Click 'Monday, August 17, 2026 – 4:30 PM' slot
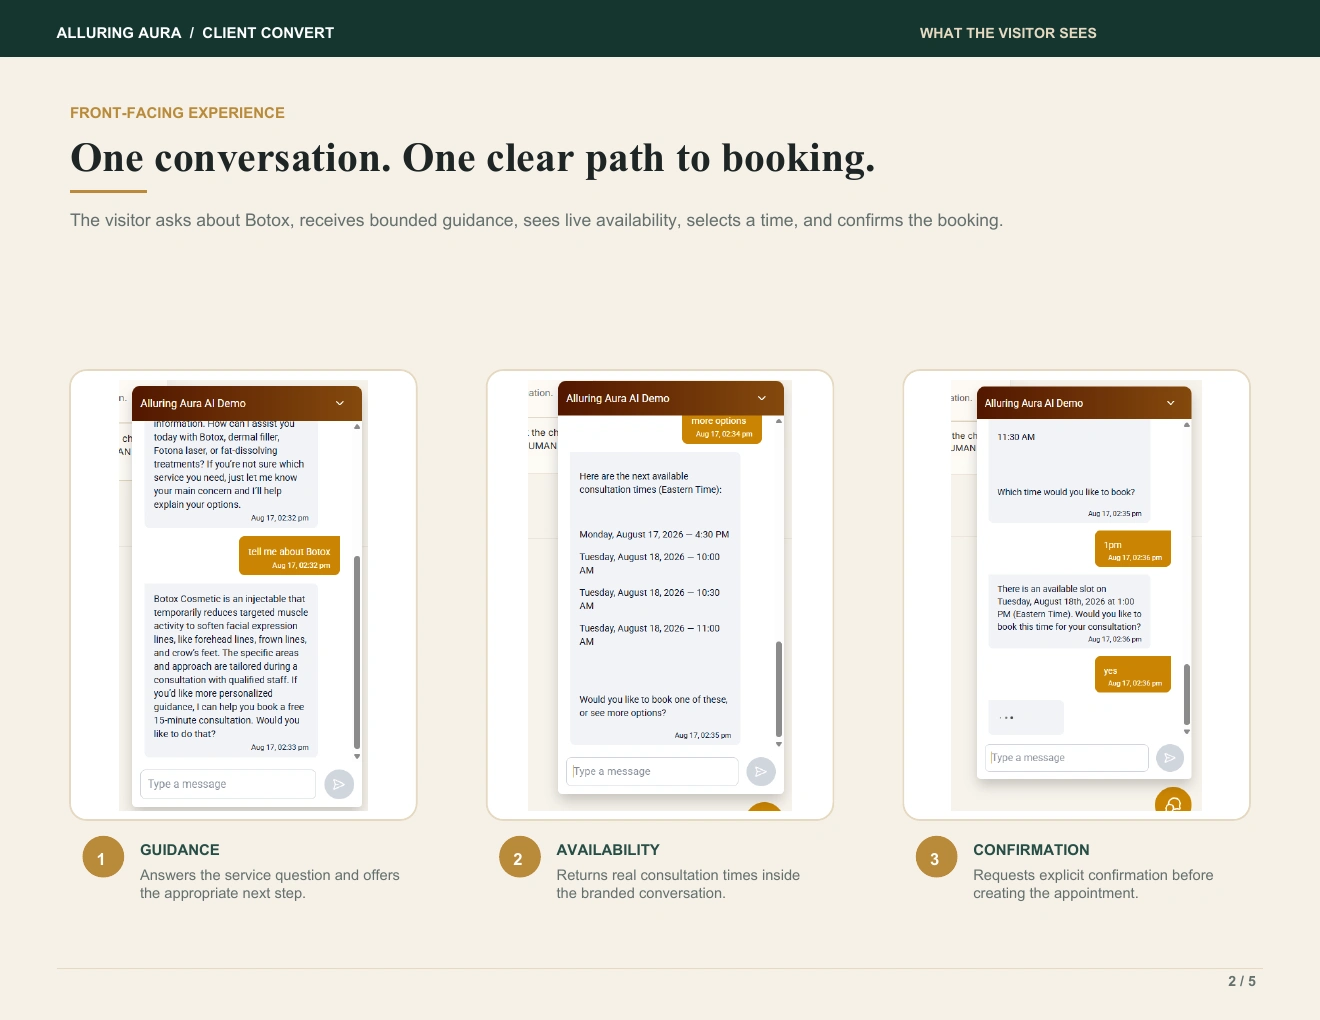 pos(654,534)
